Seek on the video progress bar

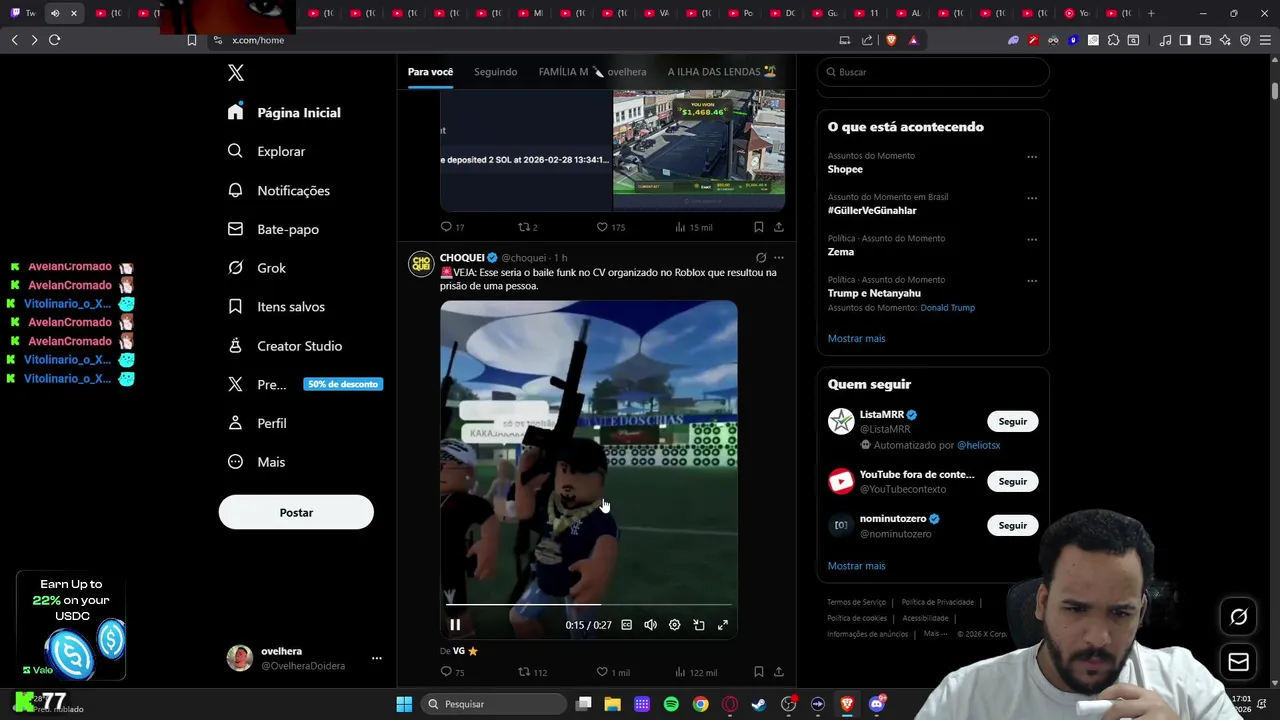589,605
